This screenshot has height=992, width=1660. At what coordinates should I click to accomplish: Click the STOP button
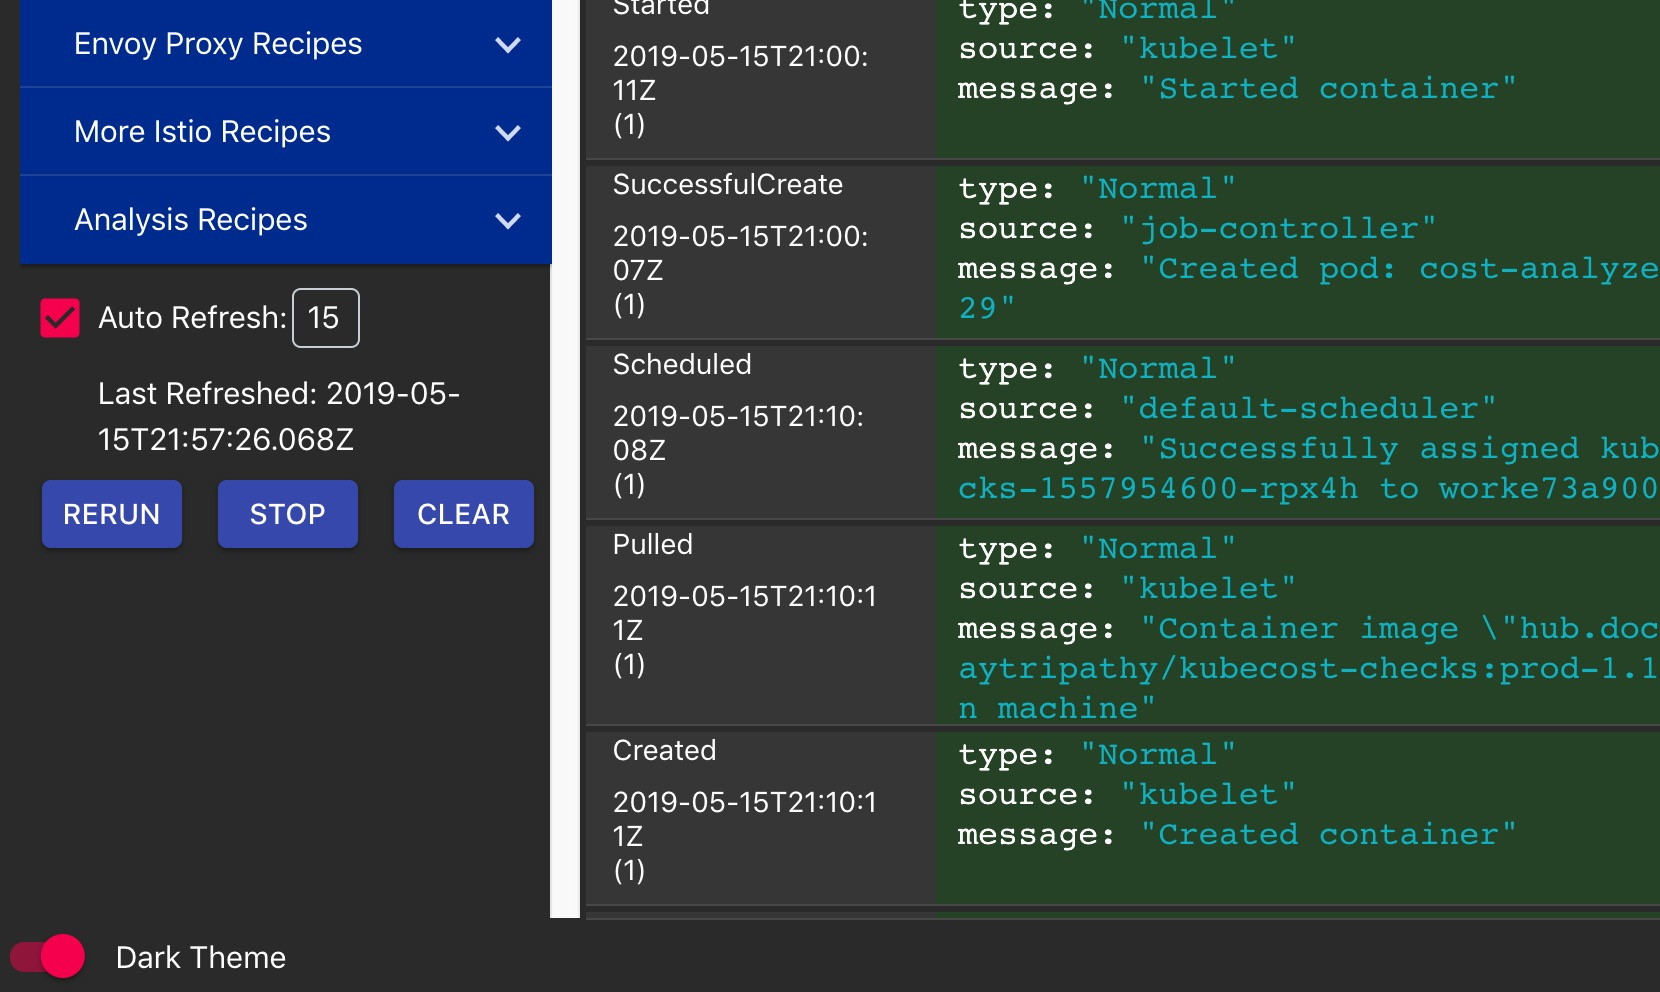pos(288,514)
